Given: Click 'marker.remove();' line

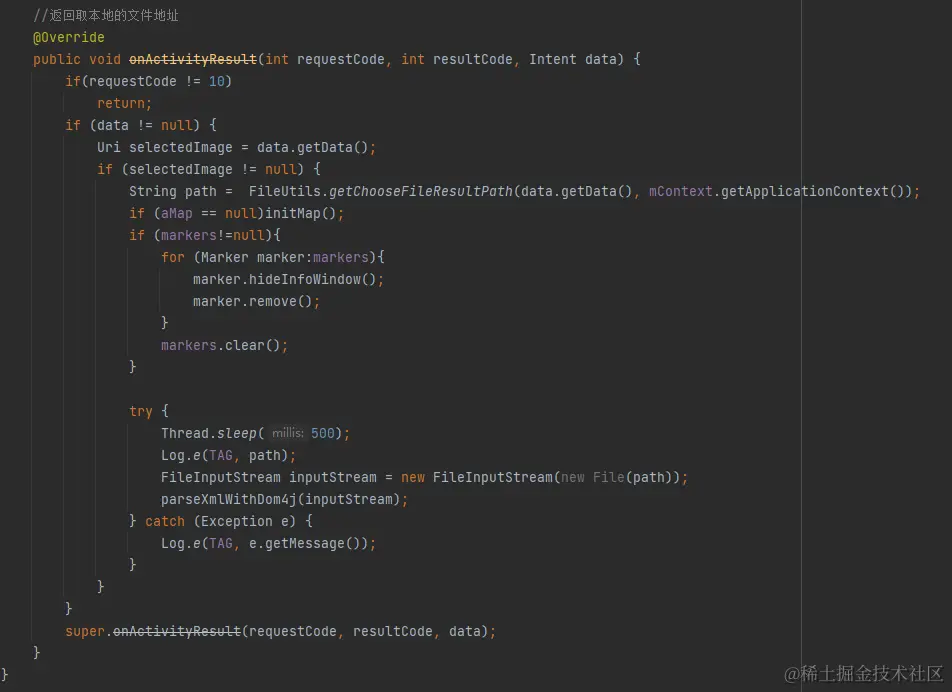Looking at the screenshot, I should pos(256,301).
